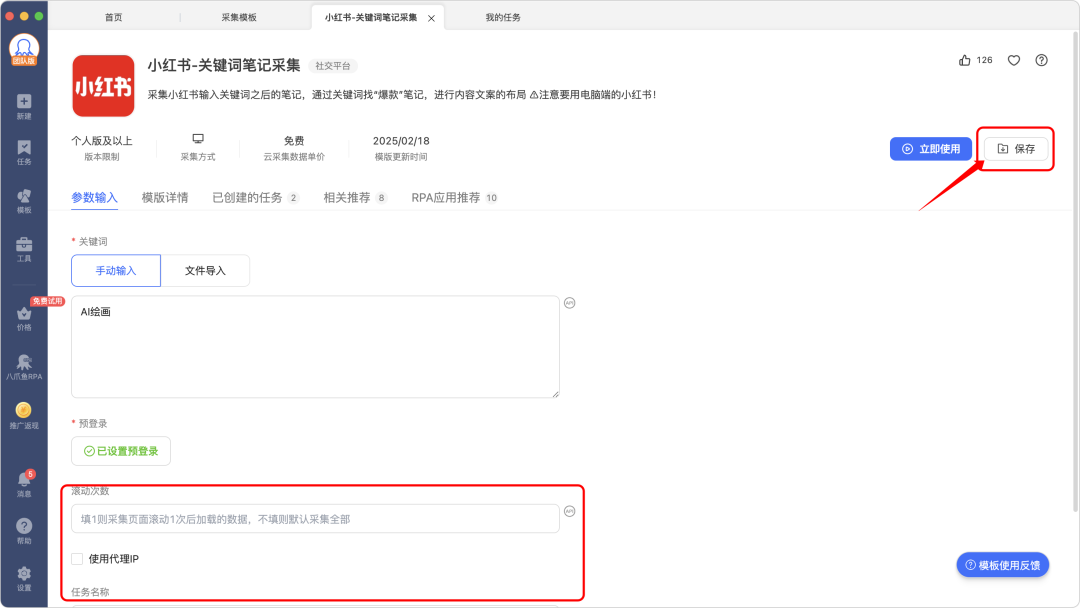This screenshot has height=608, width=1080.
Task: Switch to the 首页 tab
Action: (x=114, y=17)
